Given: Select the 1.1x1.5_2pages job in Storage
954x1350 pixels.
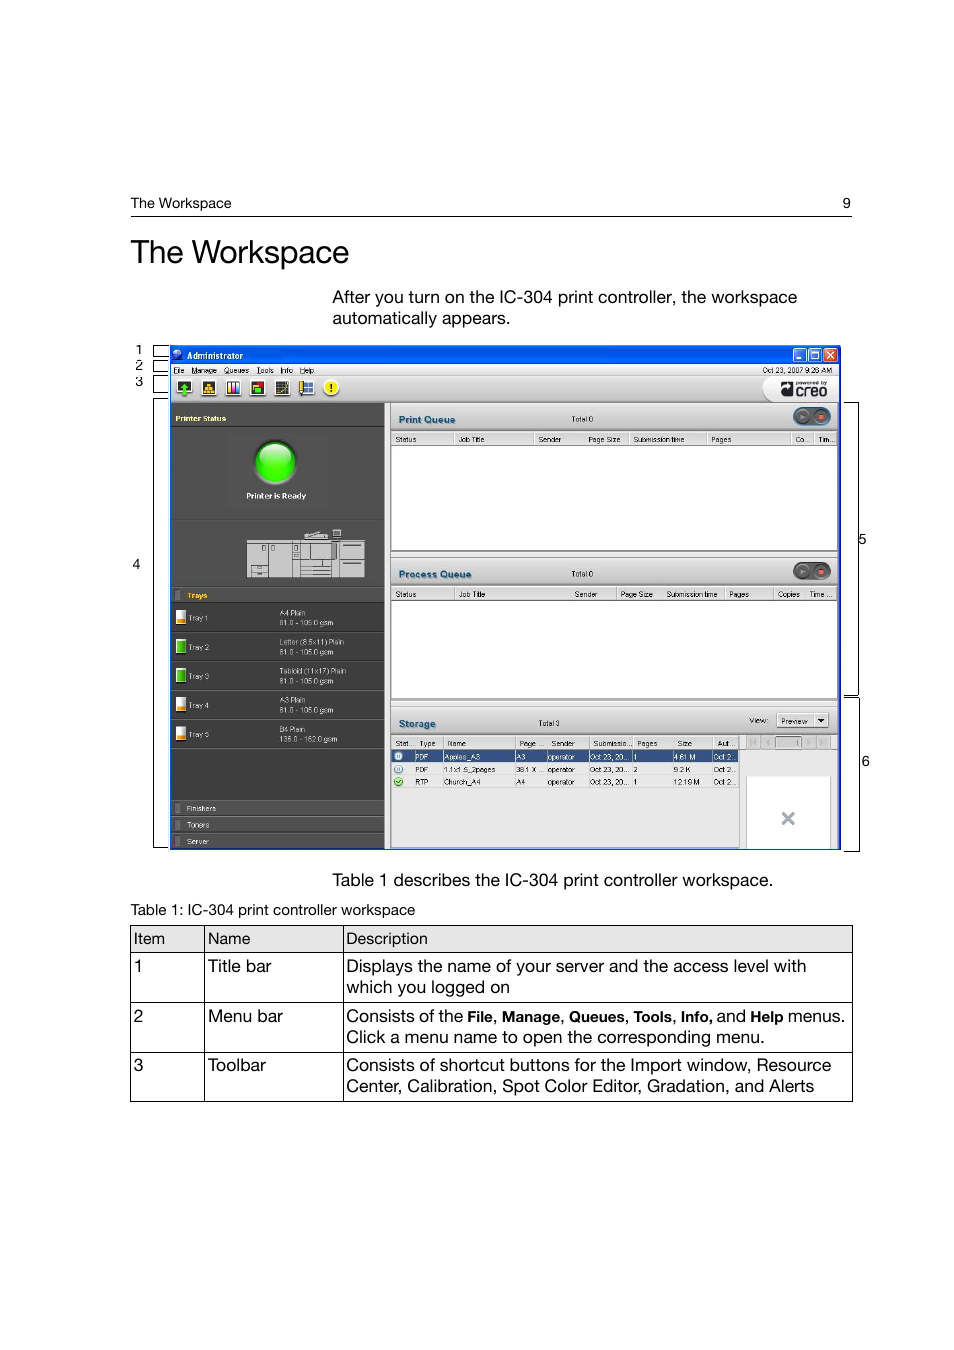Looking at the screenshot, I should point(565,770).
